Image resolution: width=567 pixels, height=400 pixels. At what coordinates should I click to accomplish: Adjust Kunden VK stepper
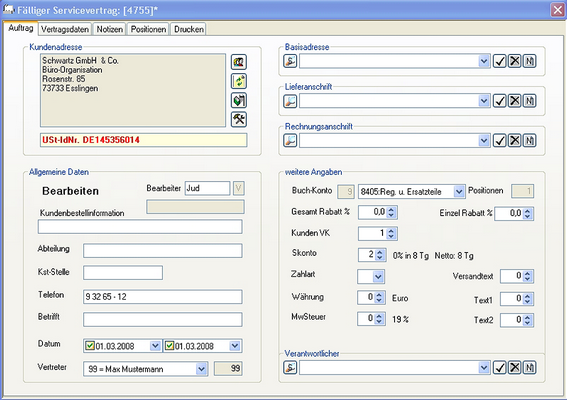click(391, 234)
